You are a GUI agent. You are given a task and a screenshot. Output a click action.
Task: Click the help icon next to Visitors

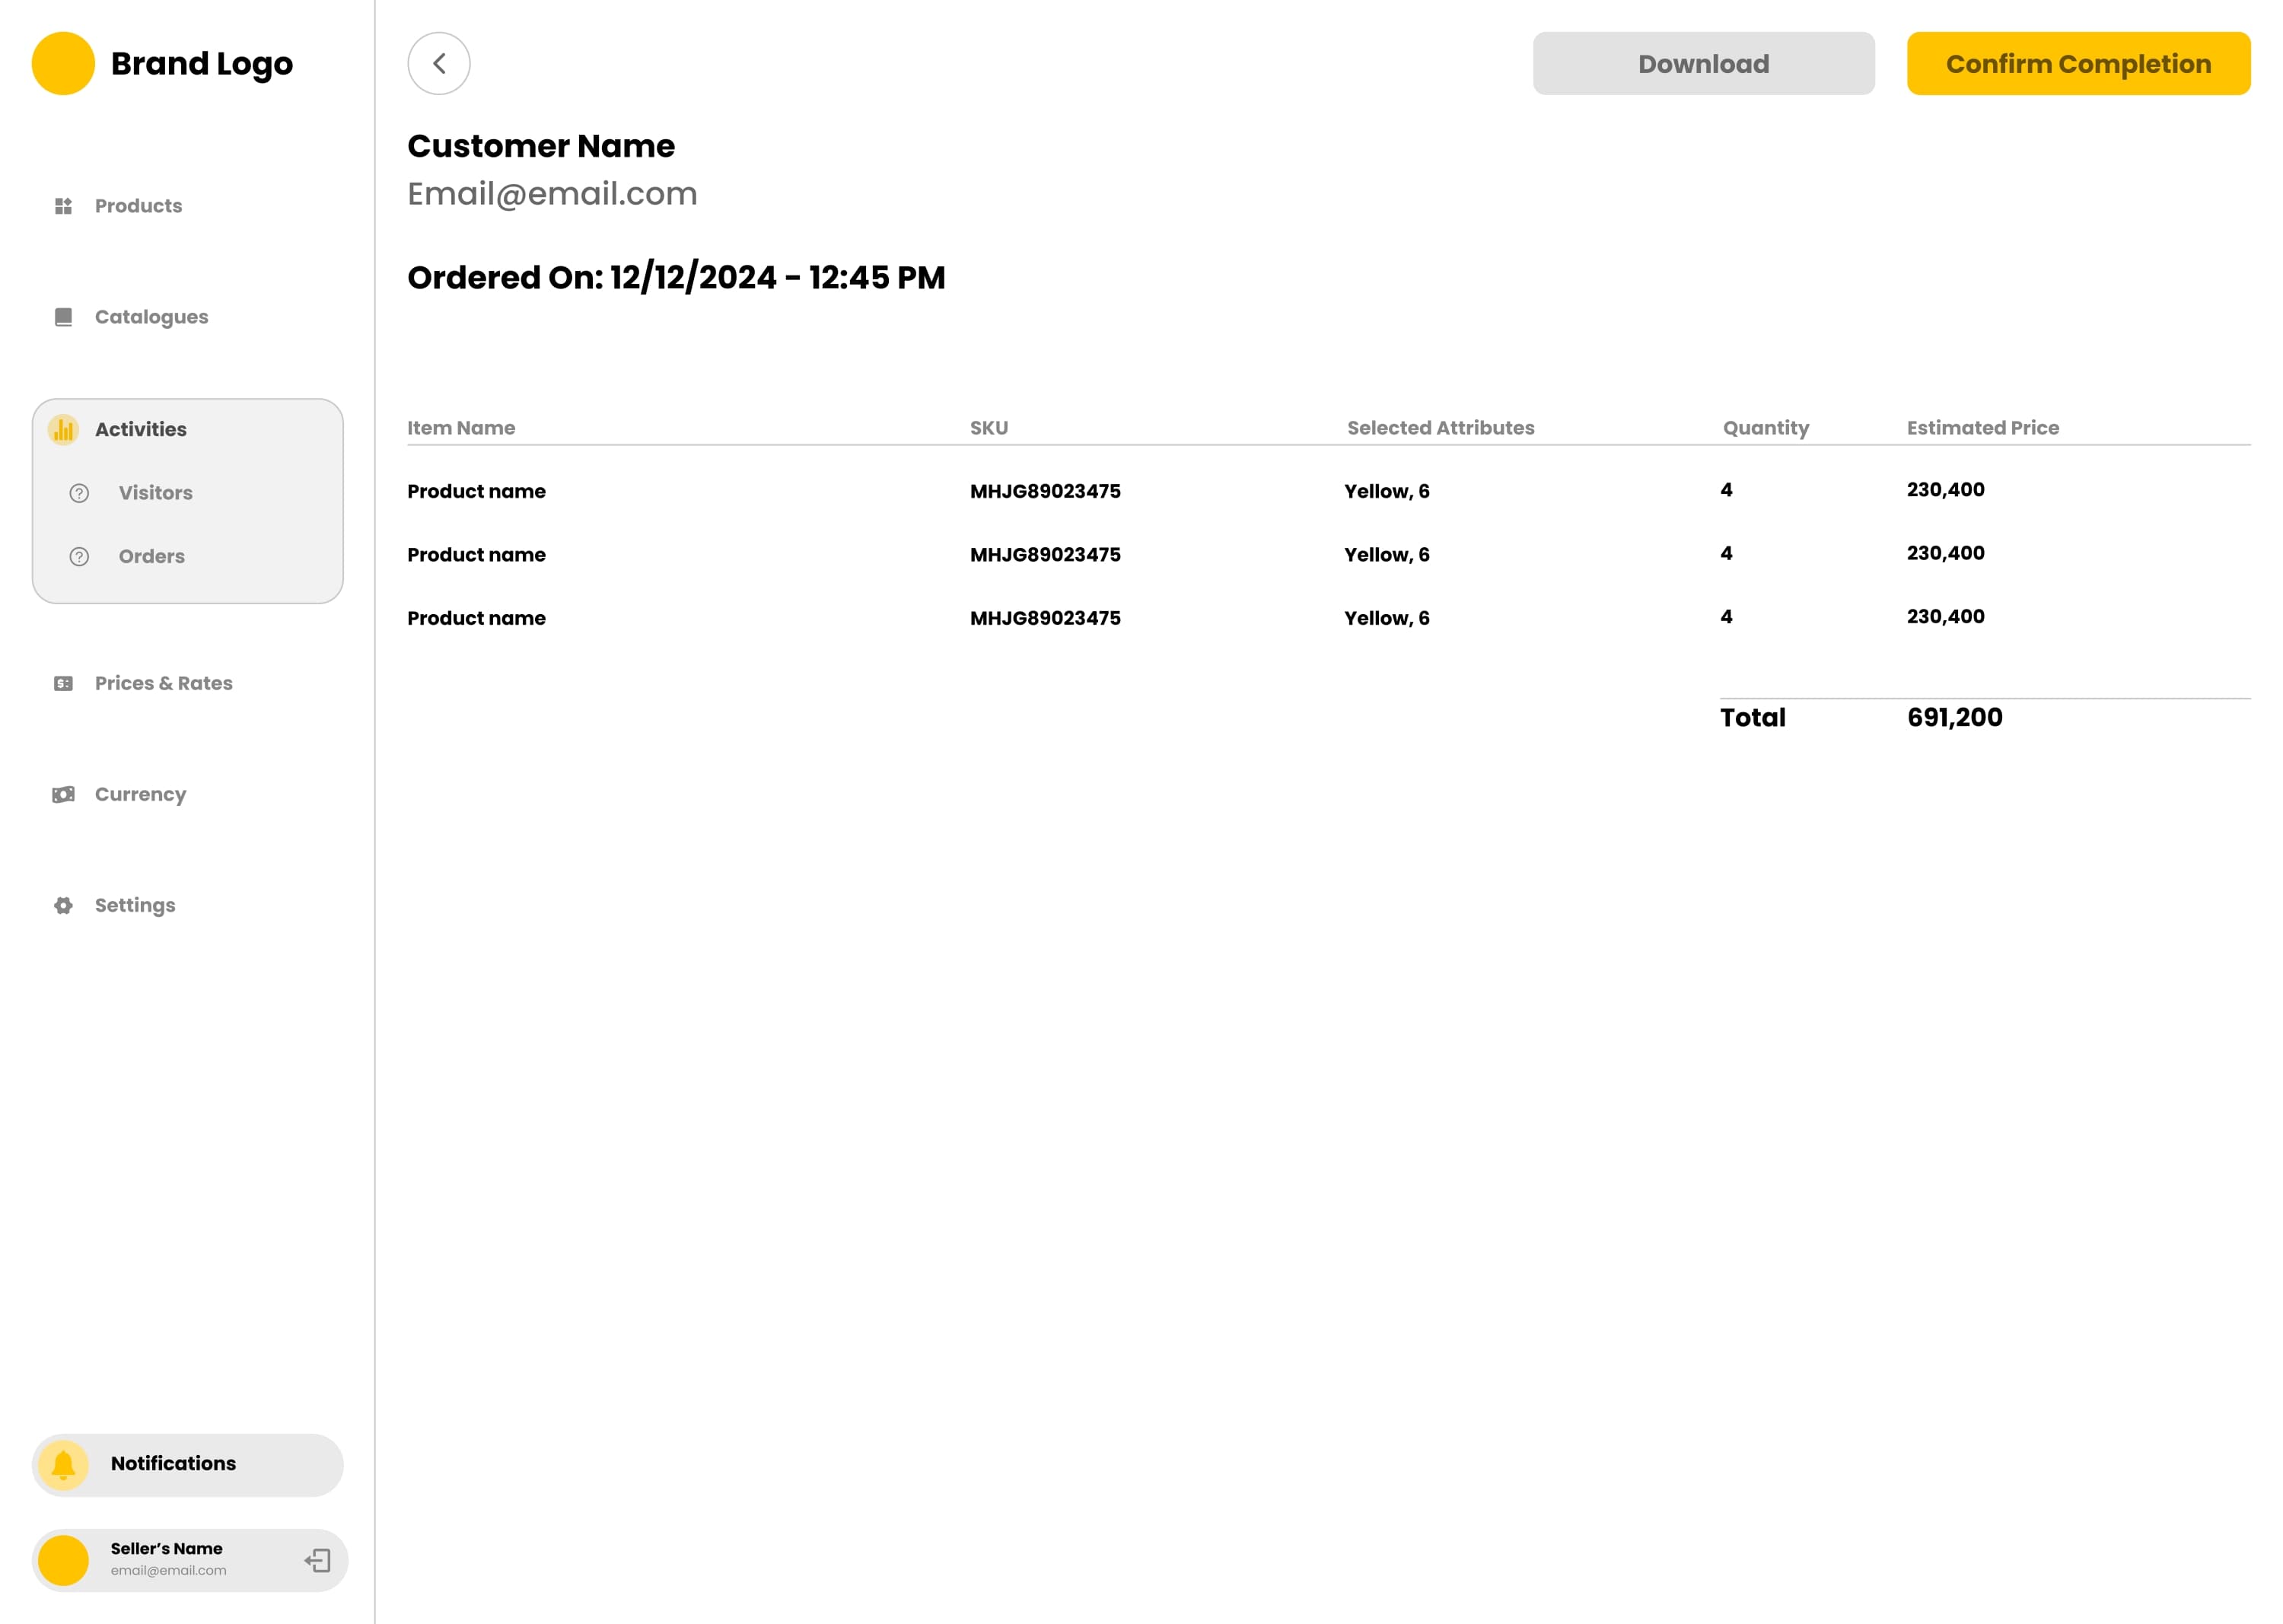[79, 492]
